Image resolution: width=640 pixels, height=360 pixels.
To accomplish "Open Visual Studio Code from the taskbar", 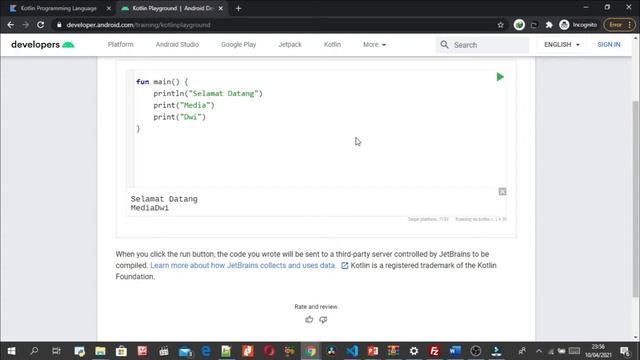I will click(x=352, y=351).
